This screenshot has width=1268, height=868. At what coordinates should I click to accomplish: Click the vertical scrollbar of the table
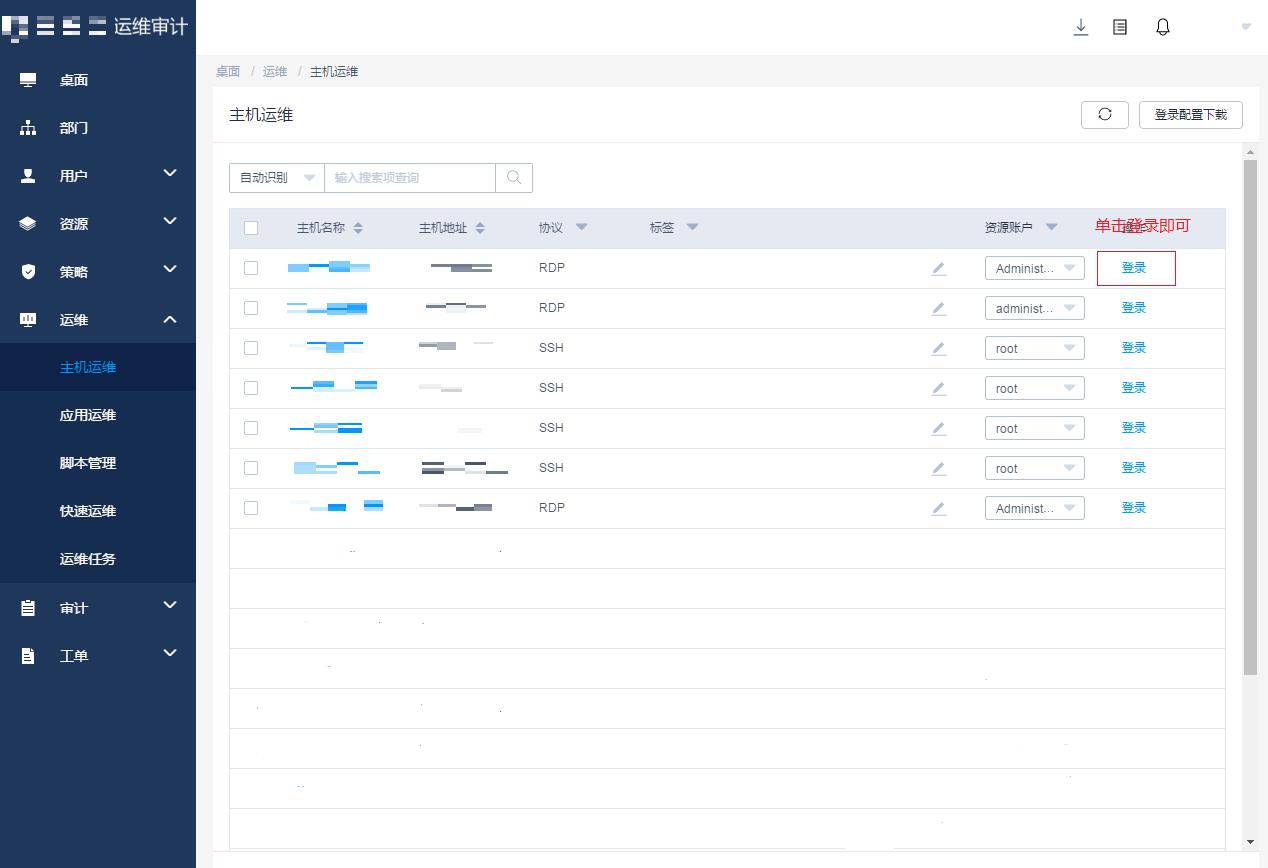(1250, 420)
